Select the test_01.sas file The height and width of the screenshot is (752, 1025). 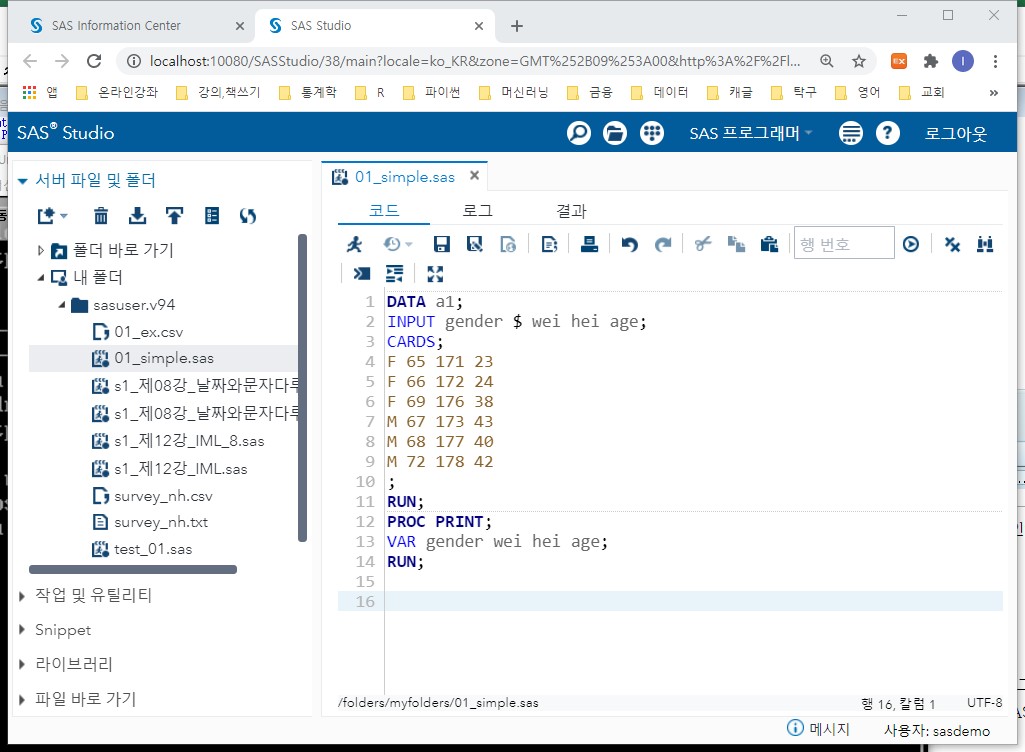(153, 549)
